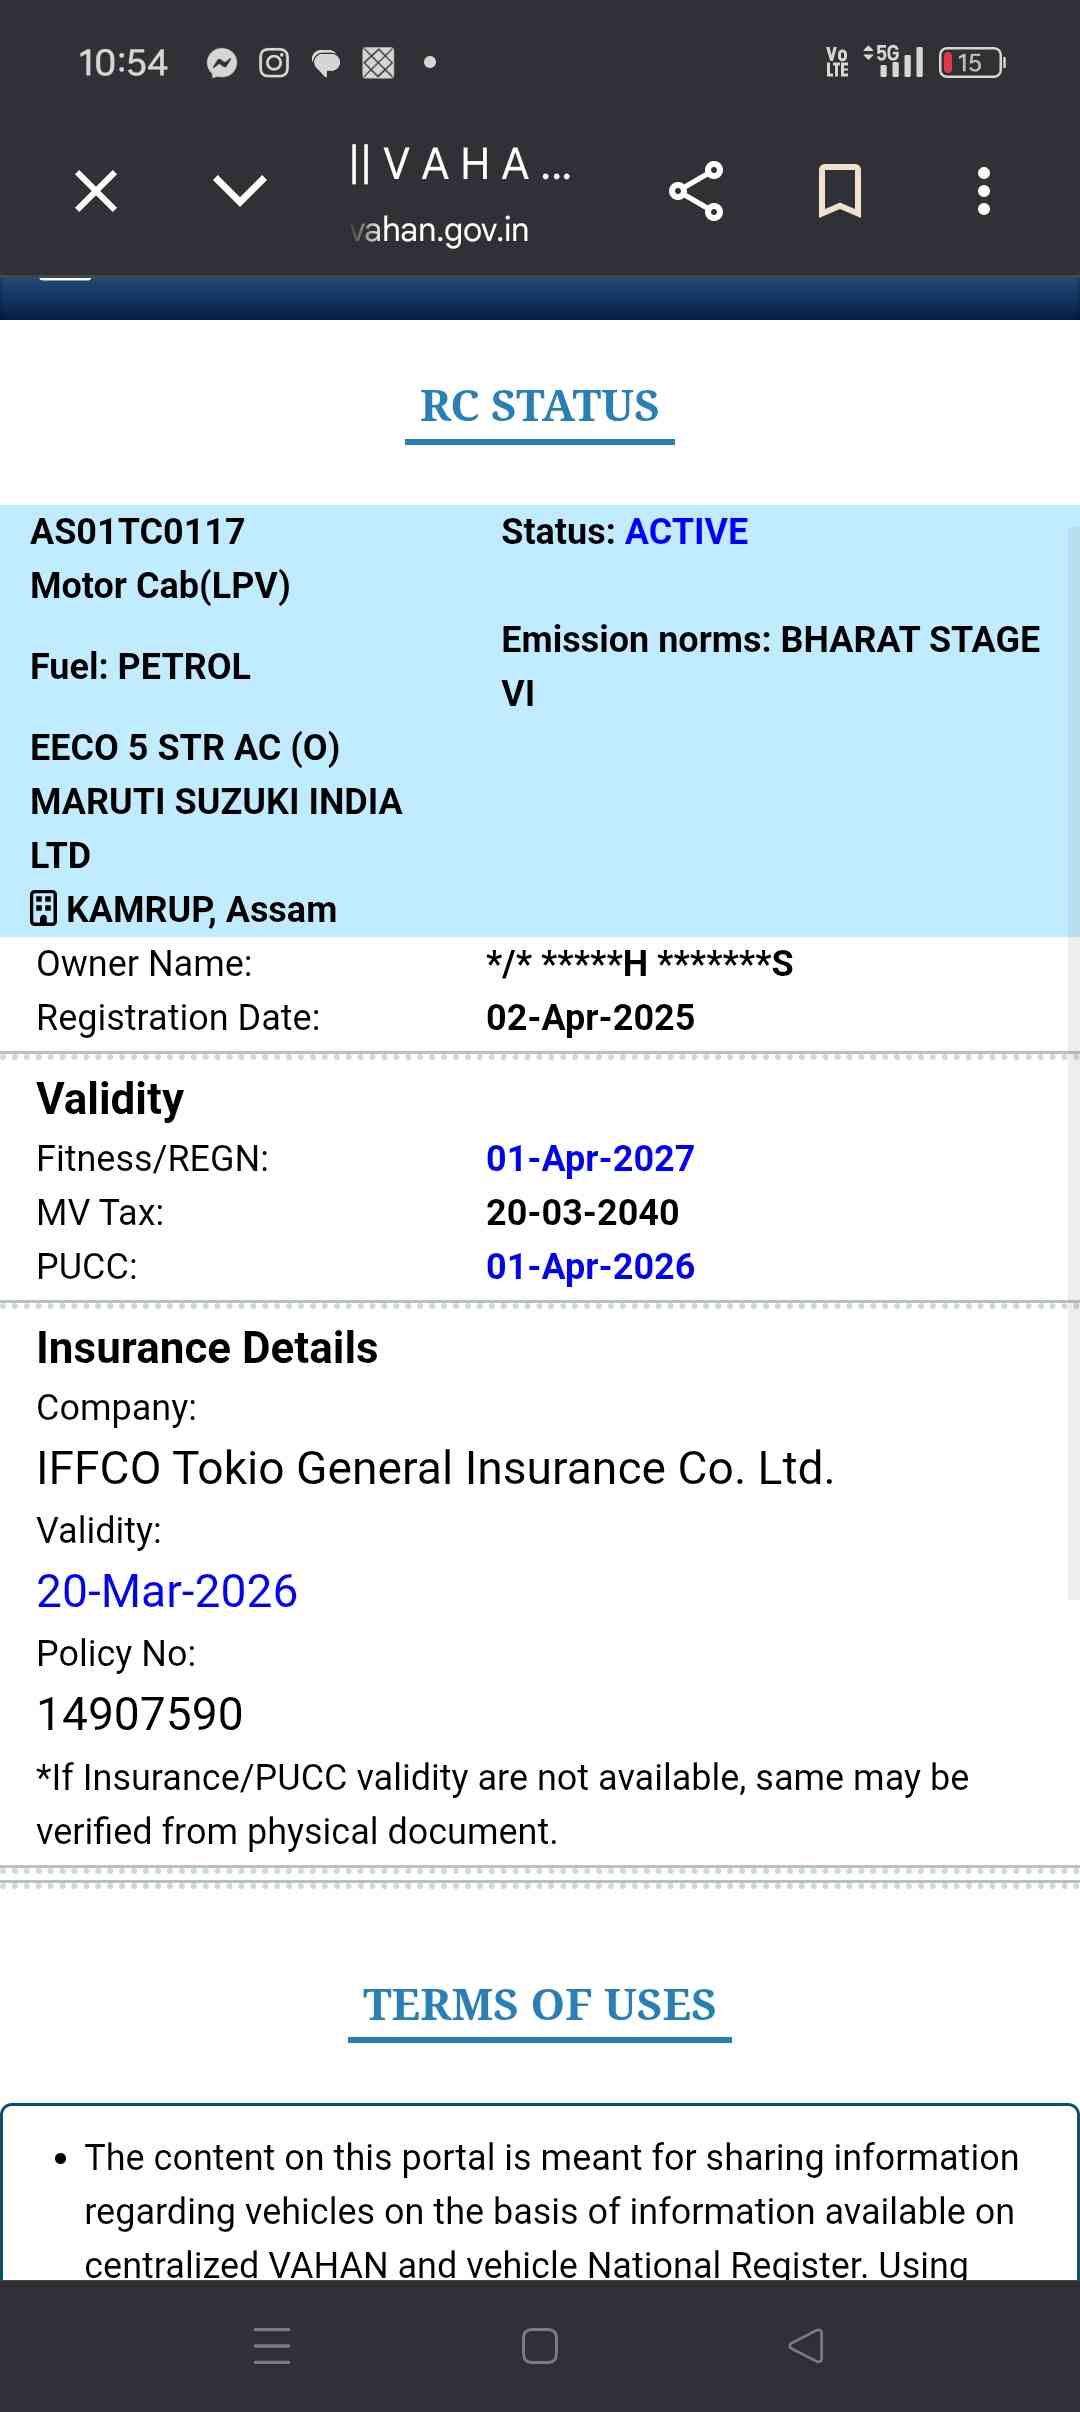The image size is (1080, 2412).
Task: Tap the share icon
Action: [x=696, y=191]
